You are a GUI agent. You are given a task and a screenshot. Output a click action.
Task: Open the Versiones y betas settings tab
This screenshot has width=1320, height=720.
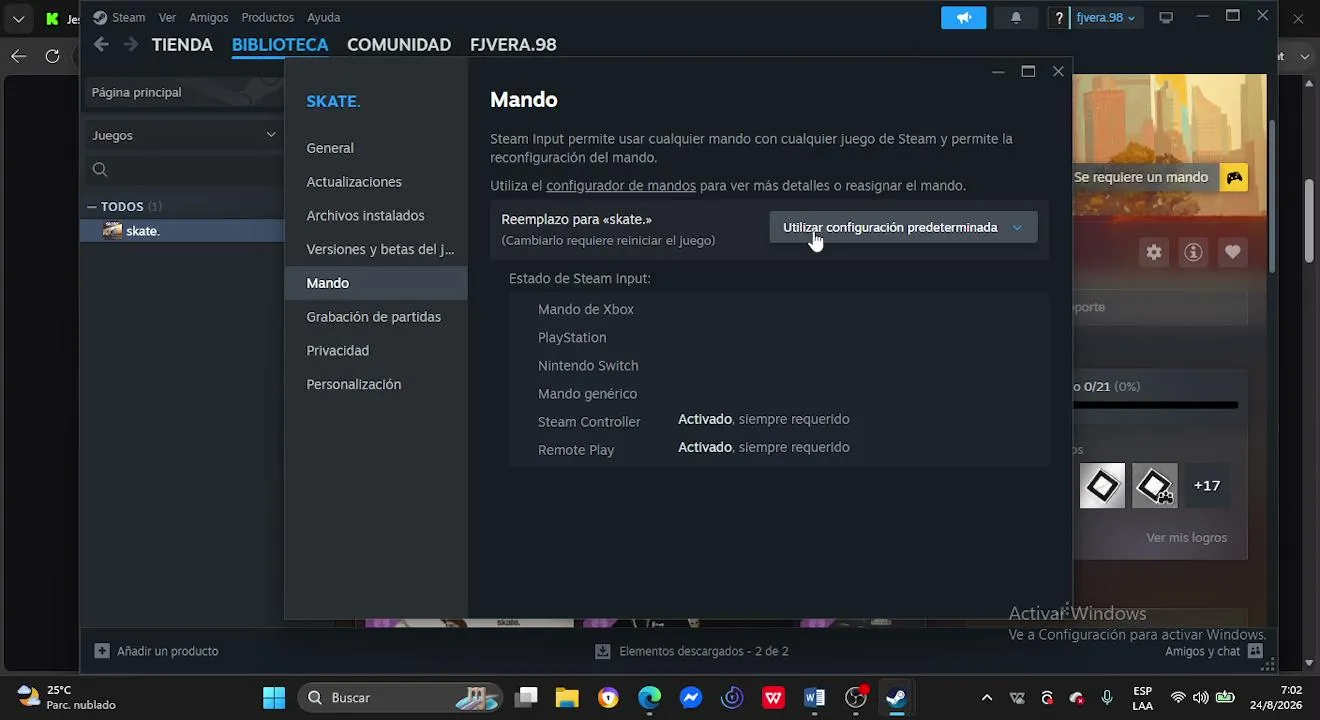pyautogui.click(x=376, y=249)
